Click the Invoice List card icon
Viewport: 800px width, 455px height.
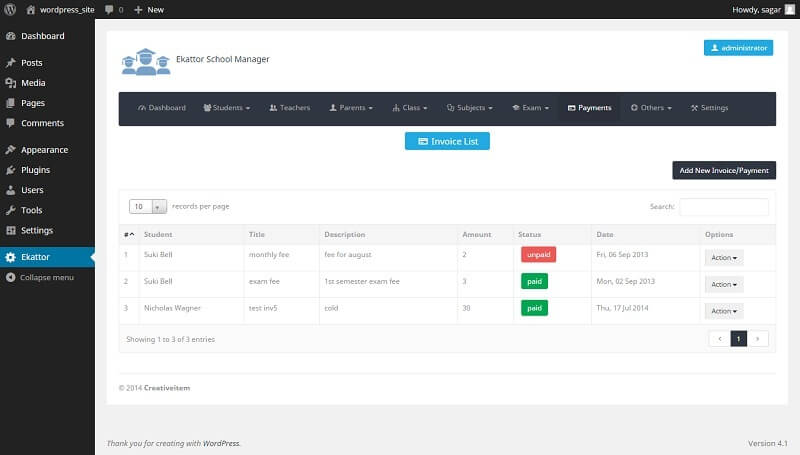point(423,141)
